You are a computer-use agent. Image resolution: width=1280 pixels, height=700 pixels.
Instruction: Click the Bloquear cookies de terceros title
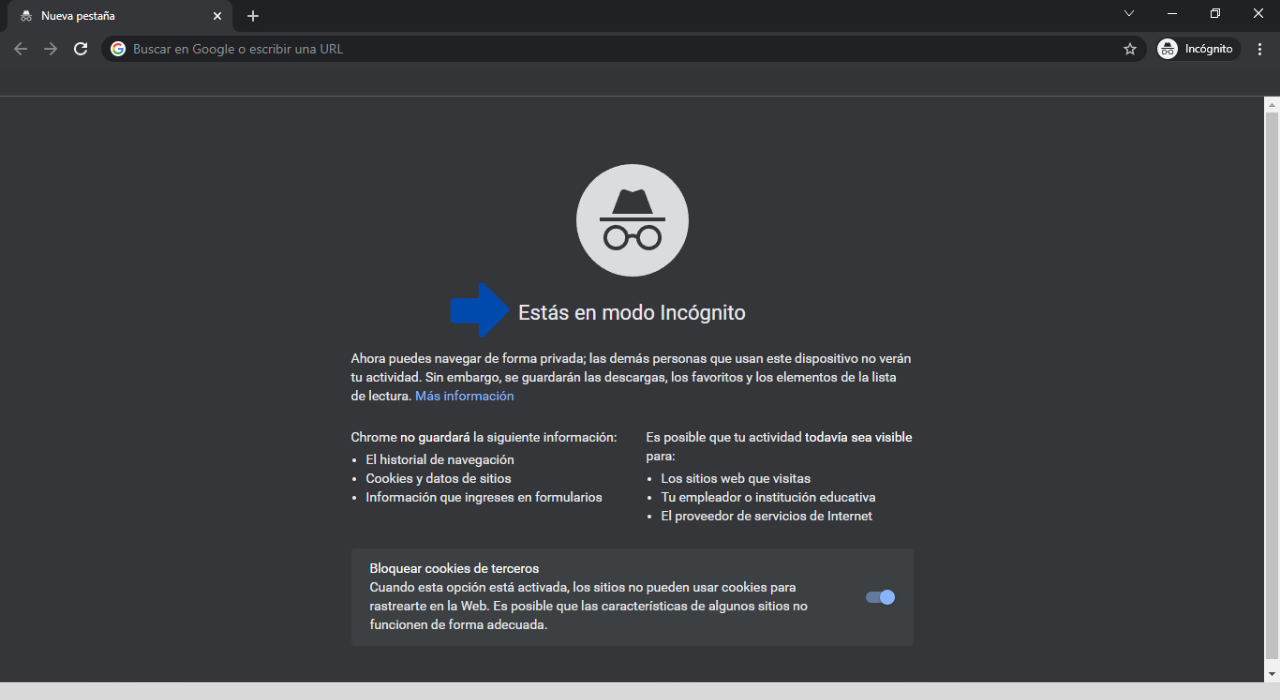pyautogui.click(x=454, y=569)
